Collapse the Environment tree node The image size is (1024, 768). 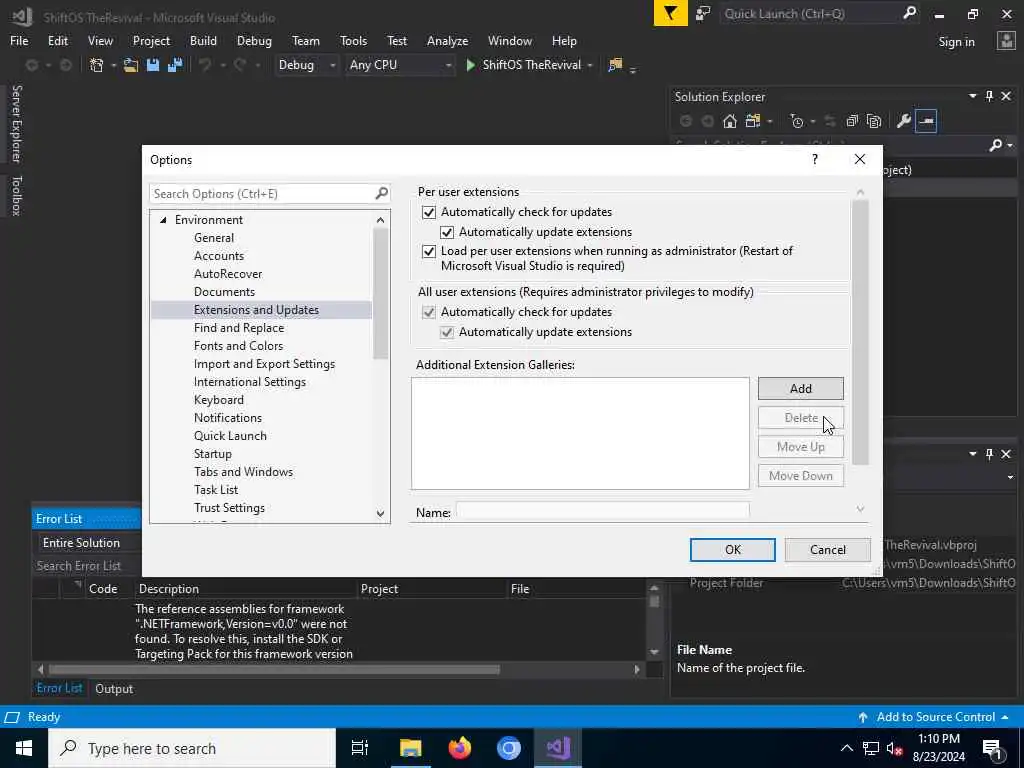pos(163,220)
